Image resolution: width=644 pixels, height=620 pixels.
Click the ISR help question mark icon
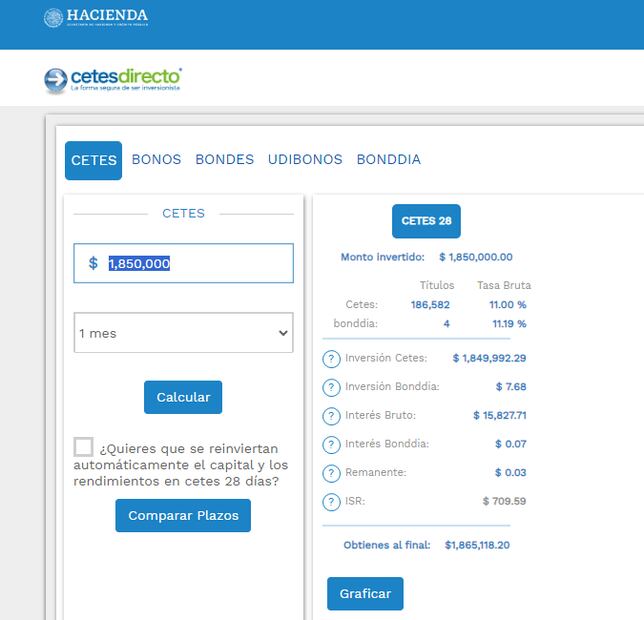(x=332, y=502)
